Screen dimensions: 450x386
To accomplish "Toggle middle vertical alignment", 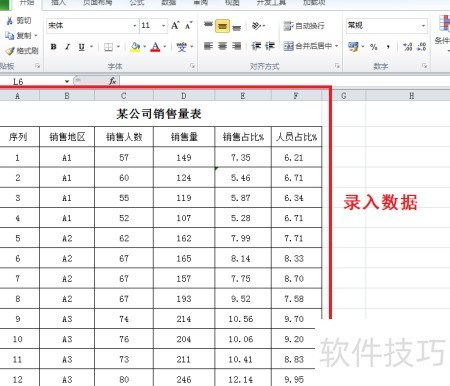I will point(222,26).
